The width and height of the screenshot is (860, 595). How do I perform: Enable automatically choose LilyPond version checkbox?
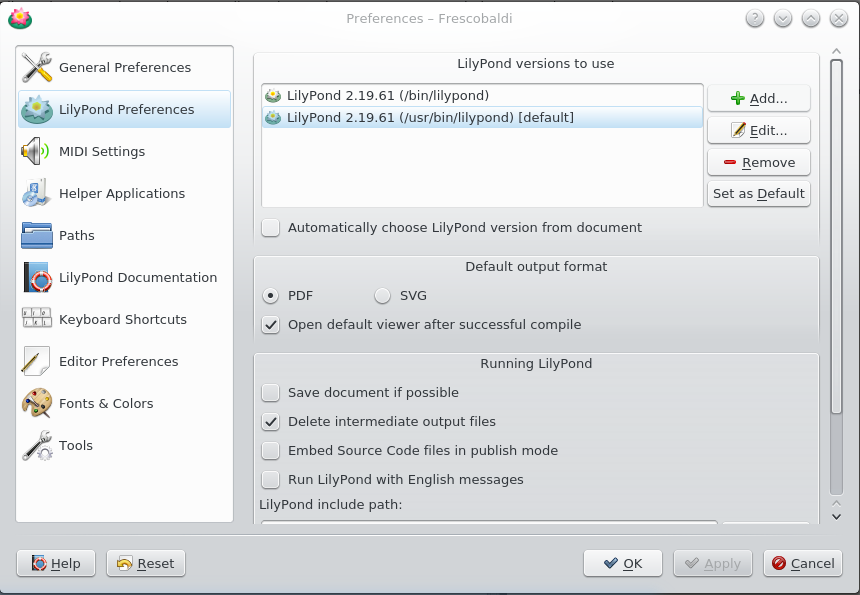coord(270,228)
